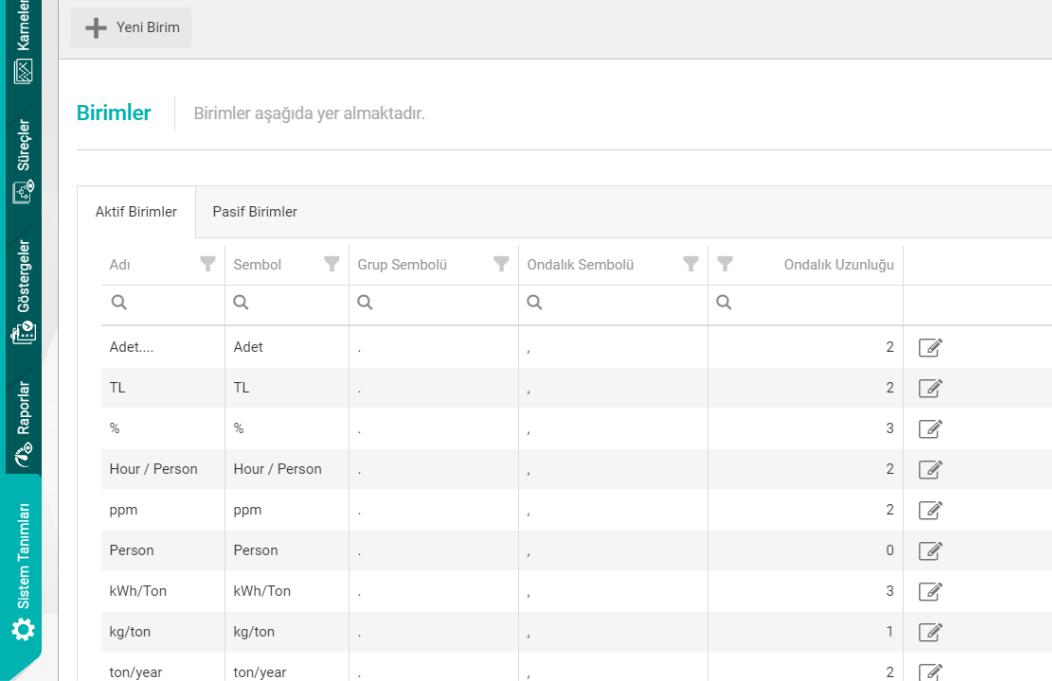Open Göstergeler in the sidebar
Screen dimensions: 1052x681
pos(21,291)
